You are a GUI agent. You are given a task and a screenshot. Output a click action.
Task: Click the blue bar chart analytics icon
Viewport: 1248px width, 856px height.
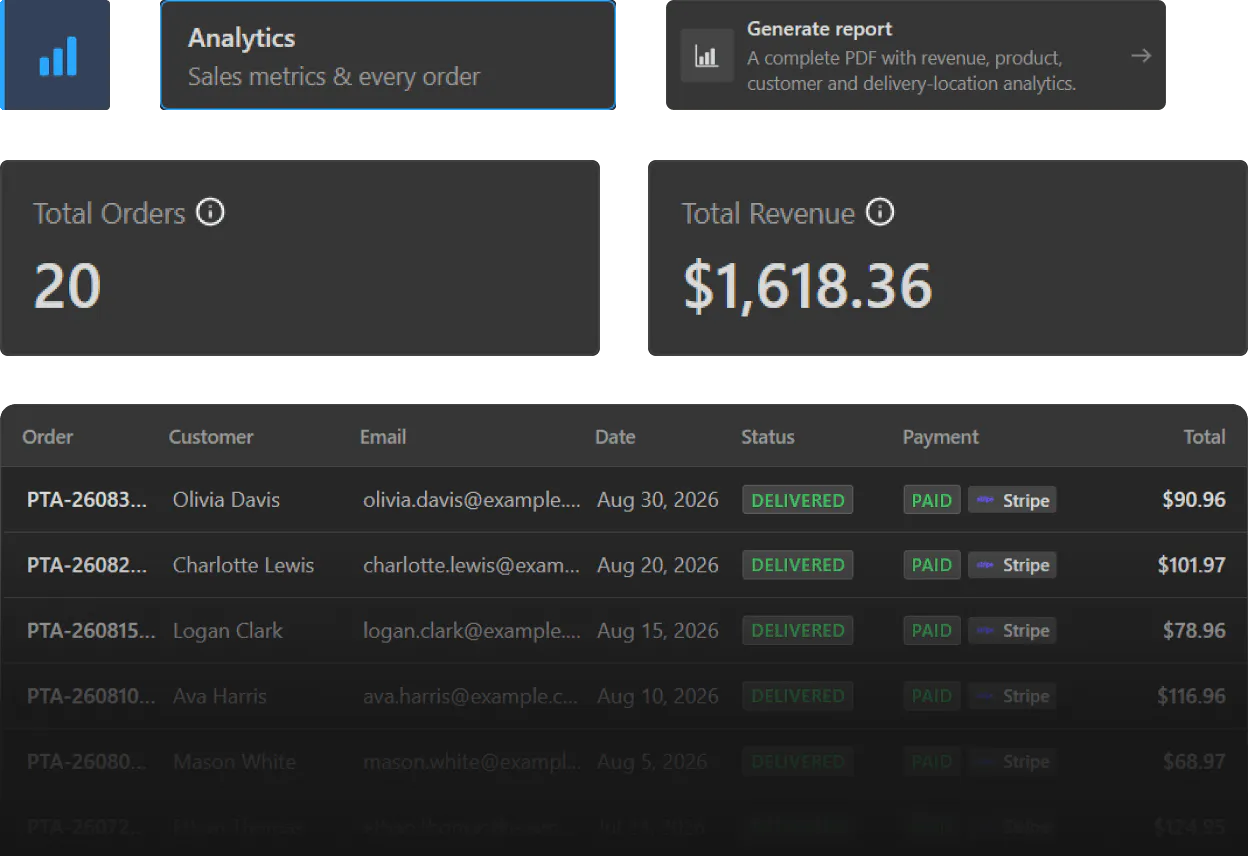pos(58,56)
